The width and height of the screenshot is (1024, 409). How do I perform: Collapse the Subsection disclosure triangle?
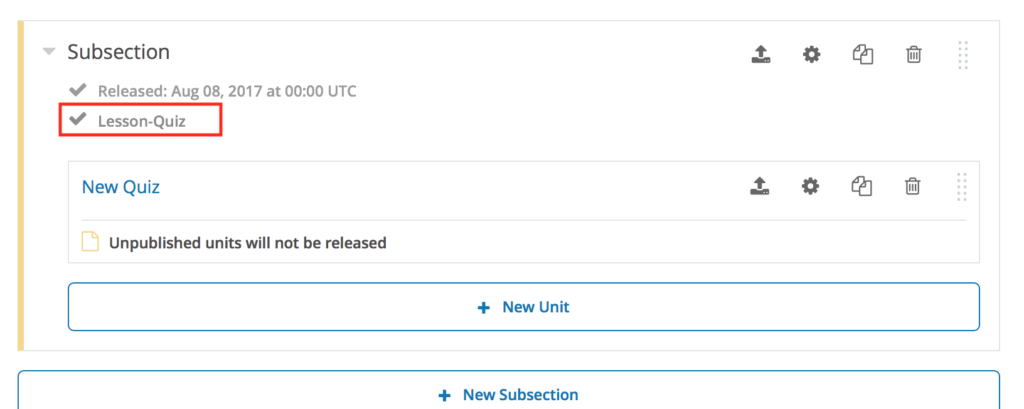pos(49,52)
